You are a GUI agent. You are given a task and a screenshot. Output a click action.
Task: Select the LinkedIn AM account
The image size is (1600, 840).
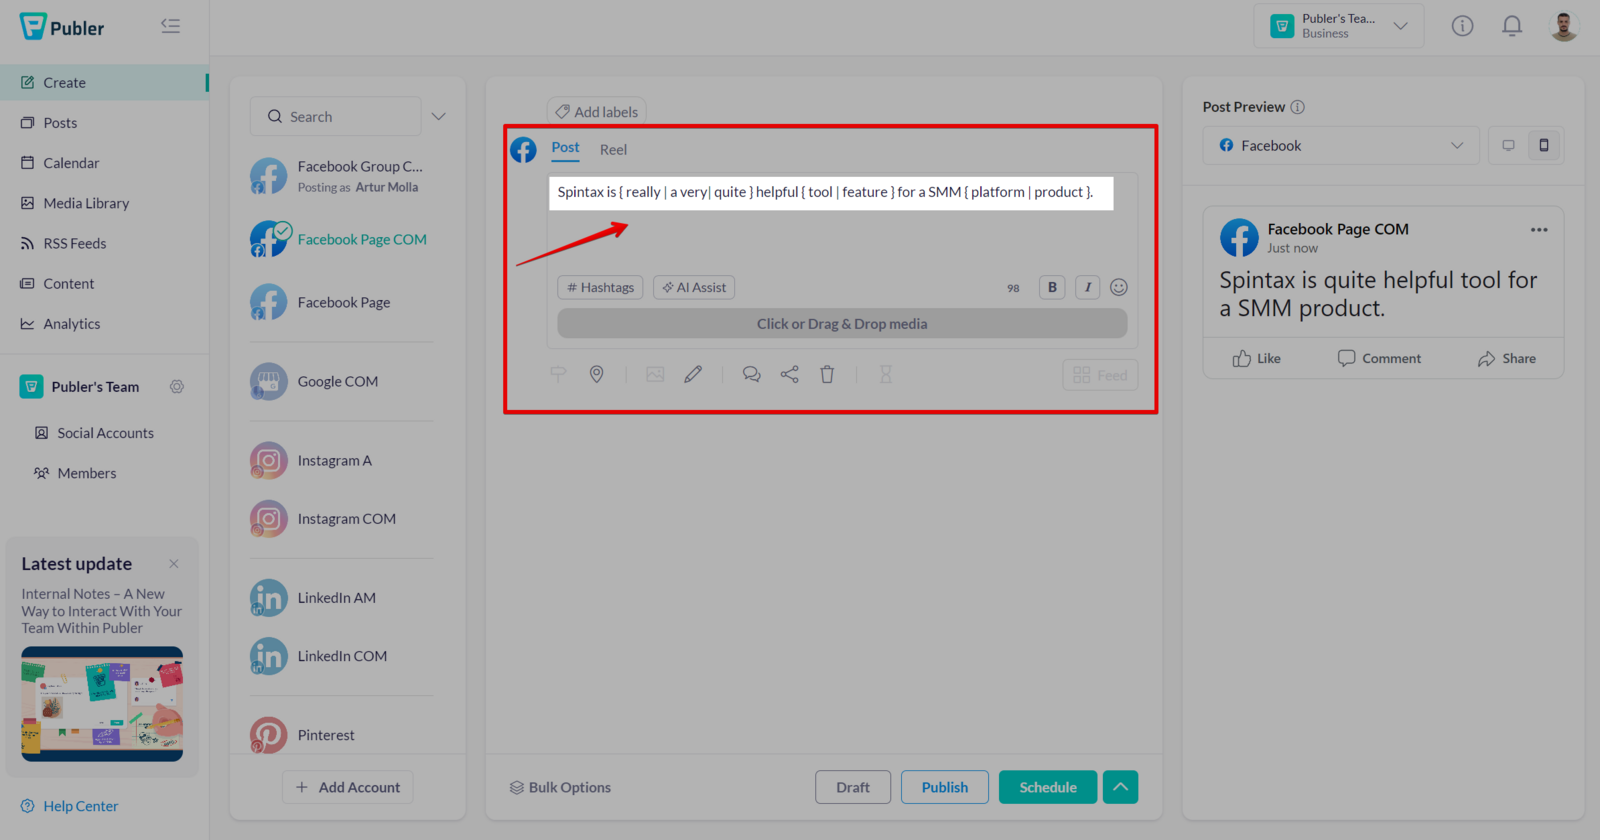[341, 597]
